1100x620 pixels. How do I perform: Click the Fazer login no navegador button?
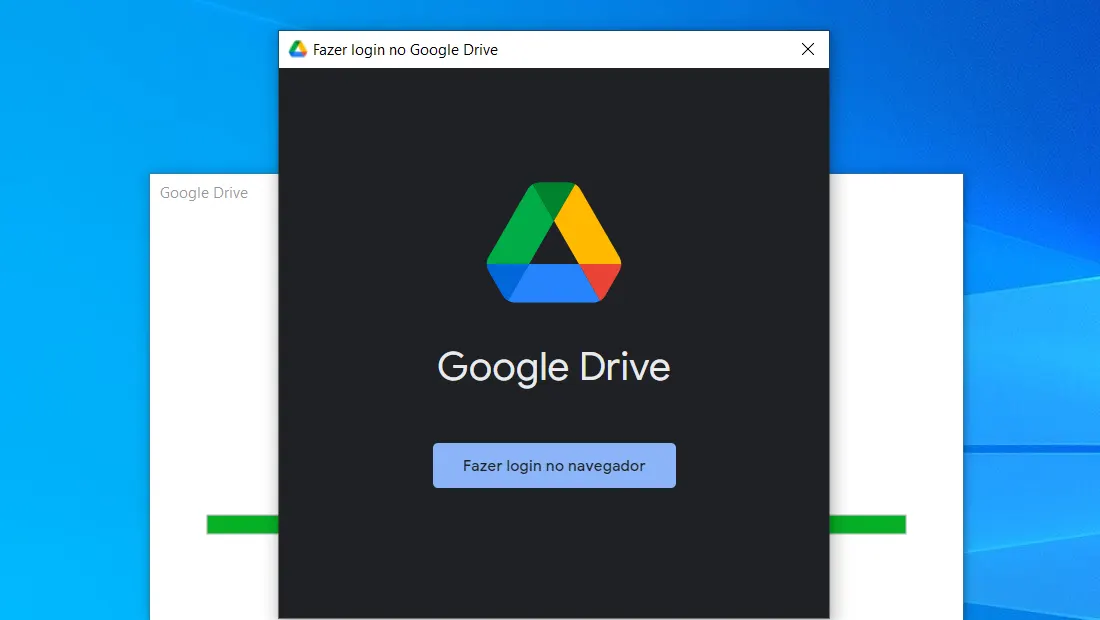click(x=554, y=465)
